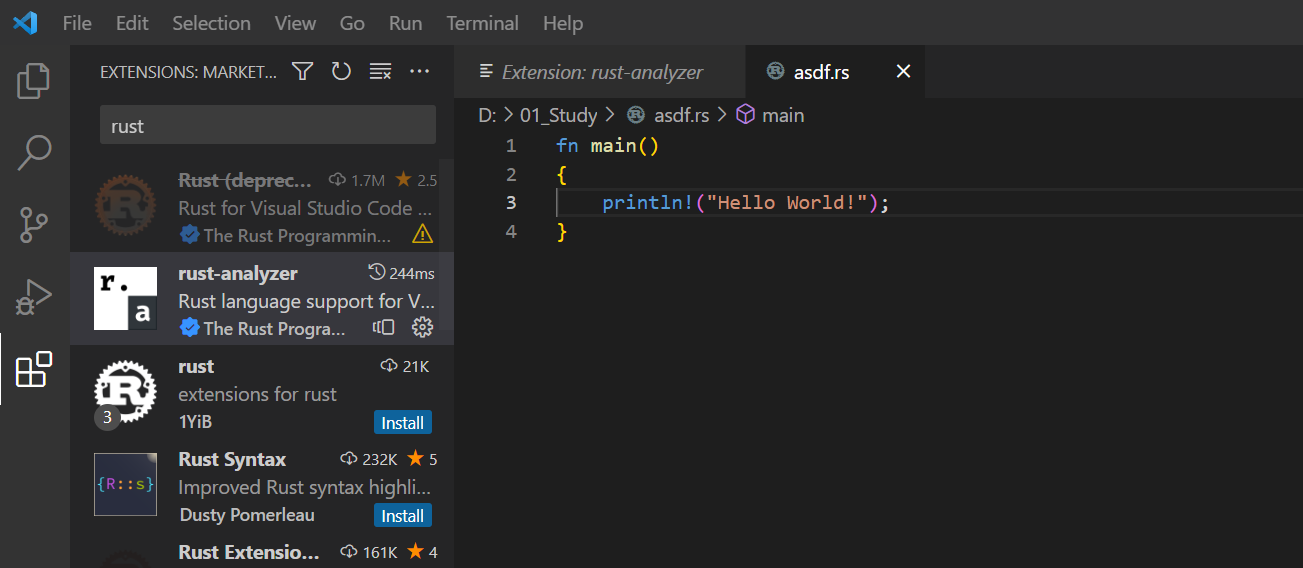Viewport: 1303px width, 568px height.
Task: Open Views and More Actions ellipsis
Action: (x=419, y=71)
